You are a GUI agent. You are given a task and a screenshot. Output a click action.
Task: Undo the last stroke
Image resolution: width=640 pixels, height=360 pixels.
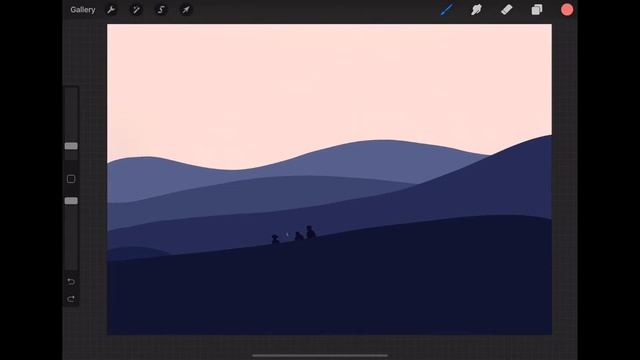71,282
